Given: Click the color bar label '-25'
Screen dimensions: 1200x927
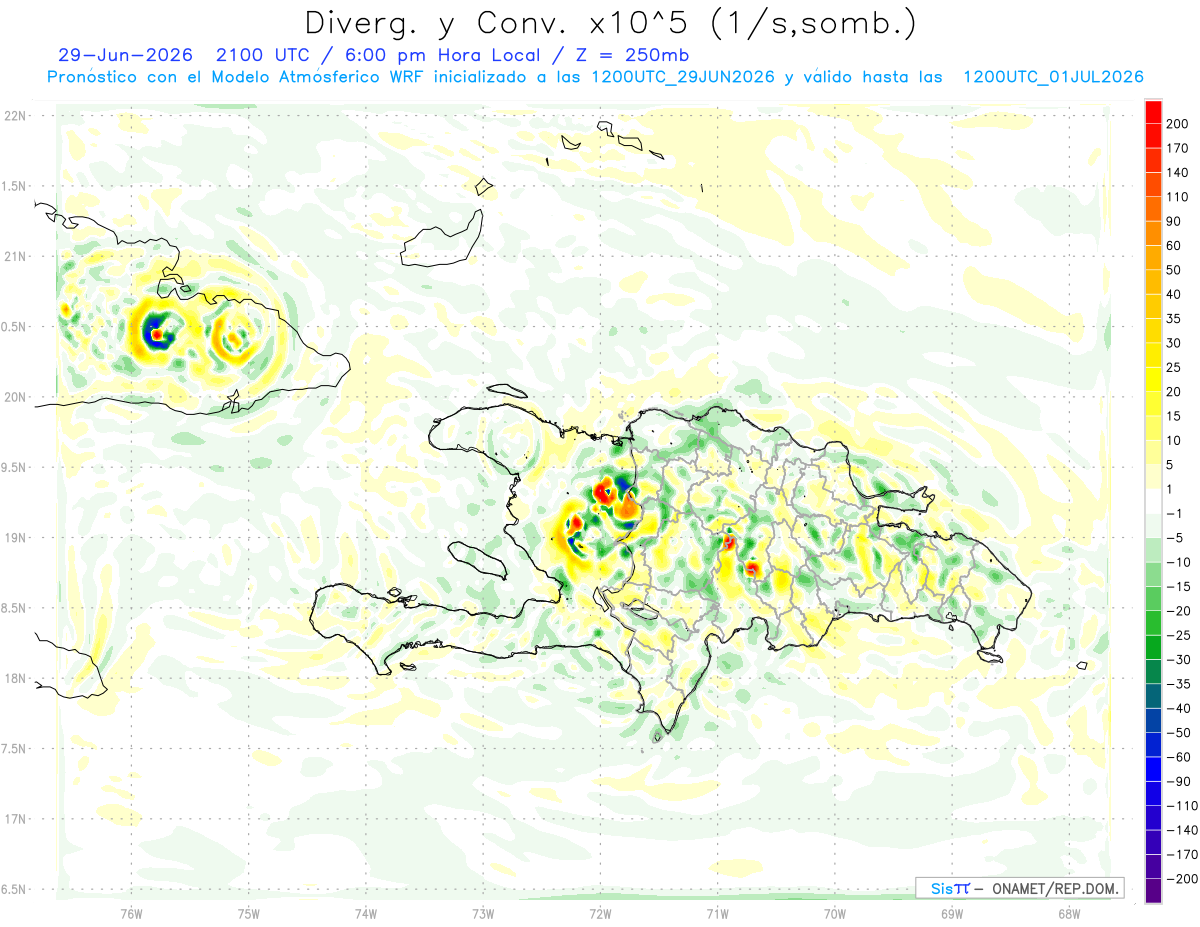Looking at the screenshot, I should click(x=1178, y=635).
